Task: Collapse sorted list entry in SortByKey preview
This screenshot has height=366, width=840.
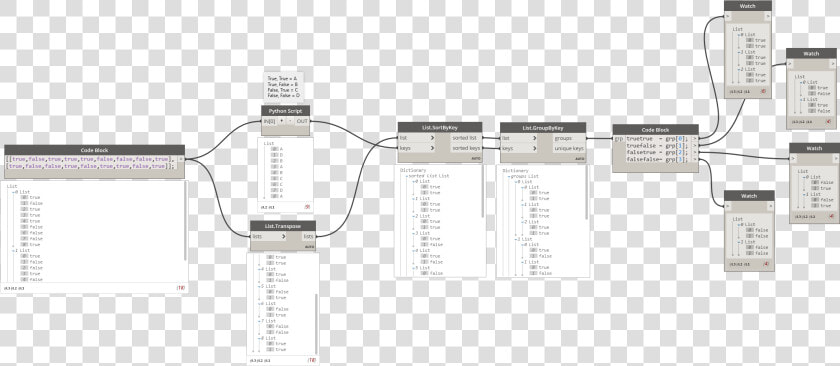Action: (x=407, y=176)
